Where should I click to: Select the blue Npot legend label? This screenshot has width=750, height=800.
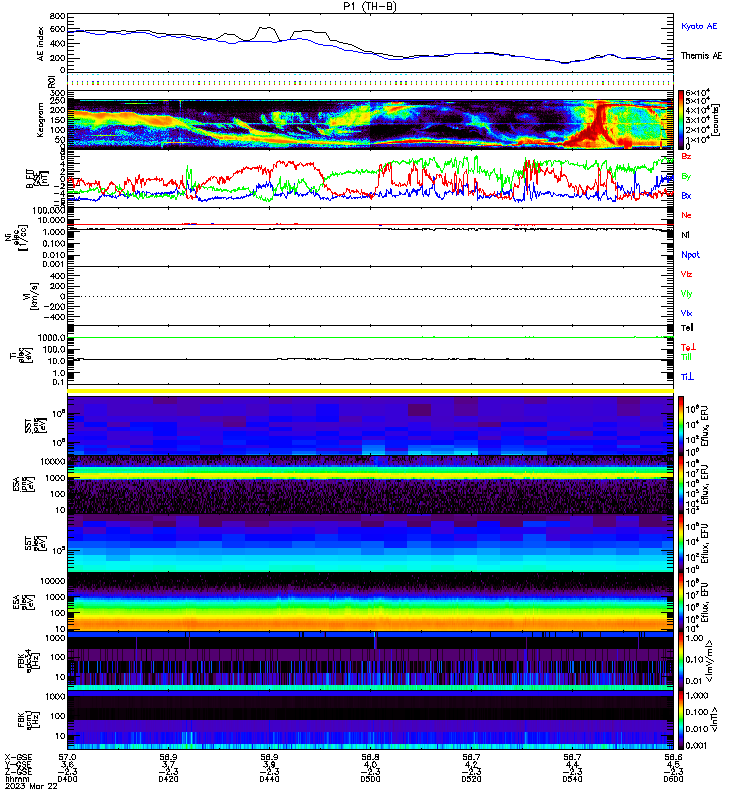tap(690, 255)
